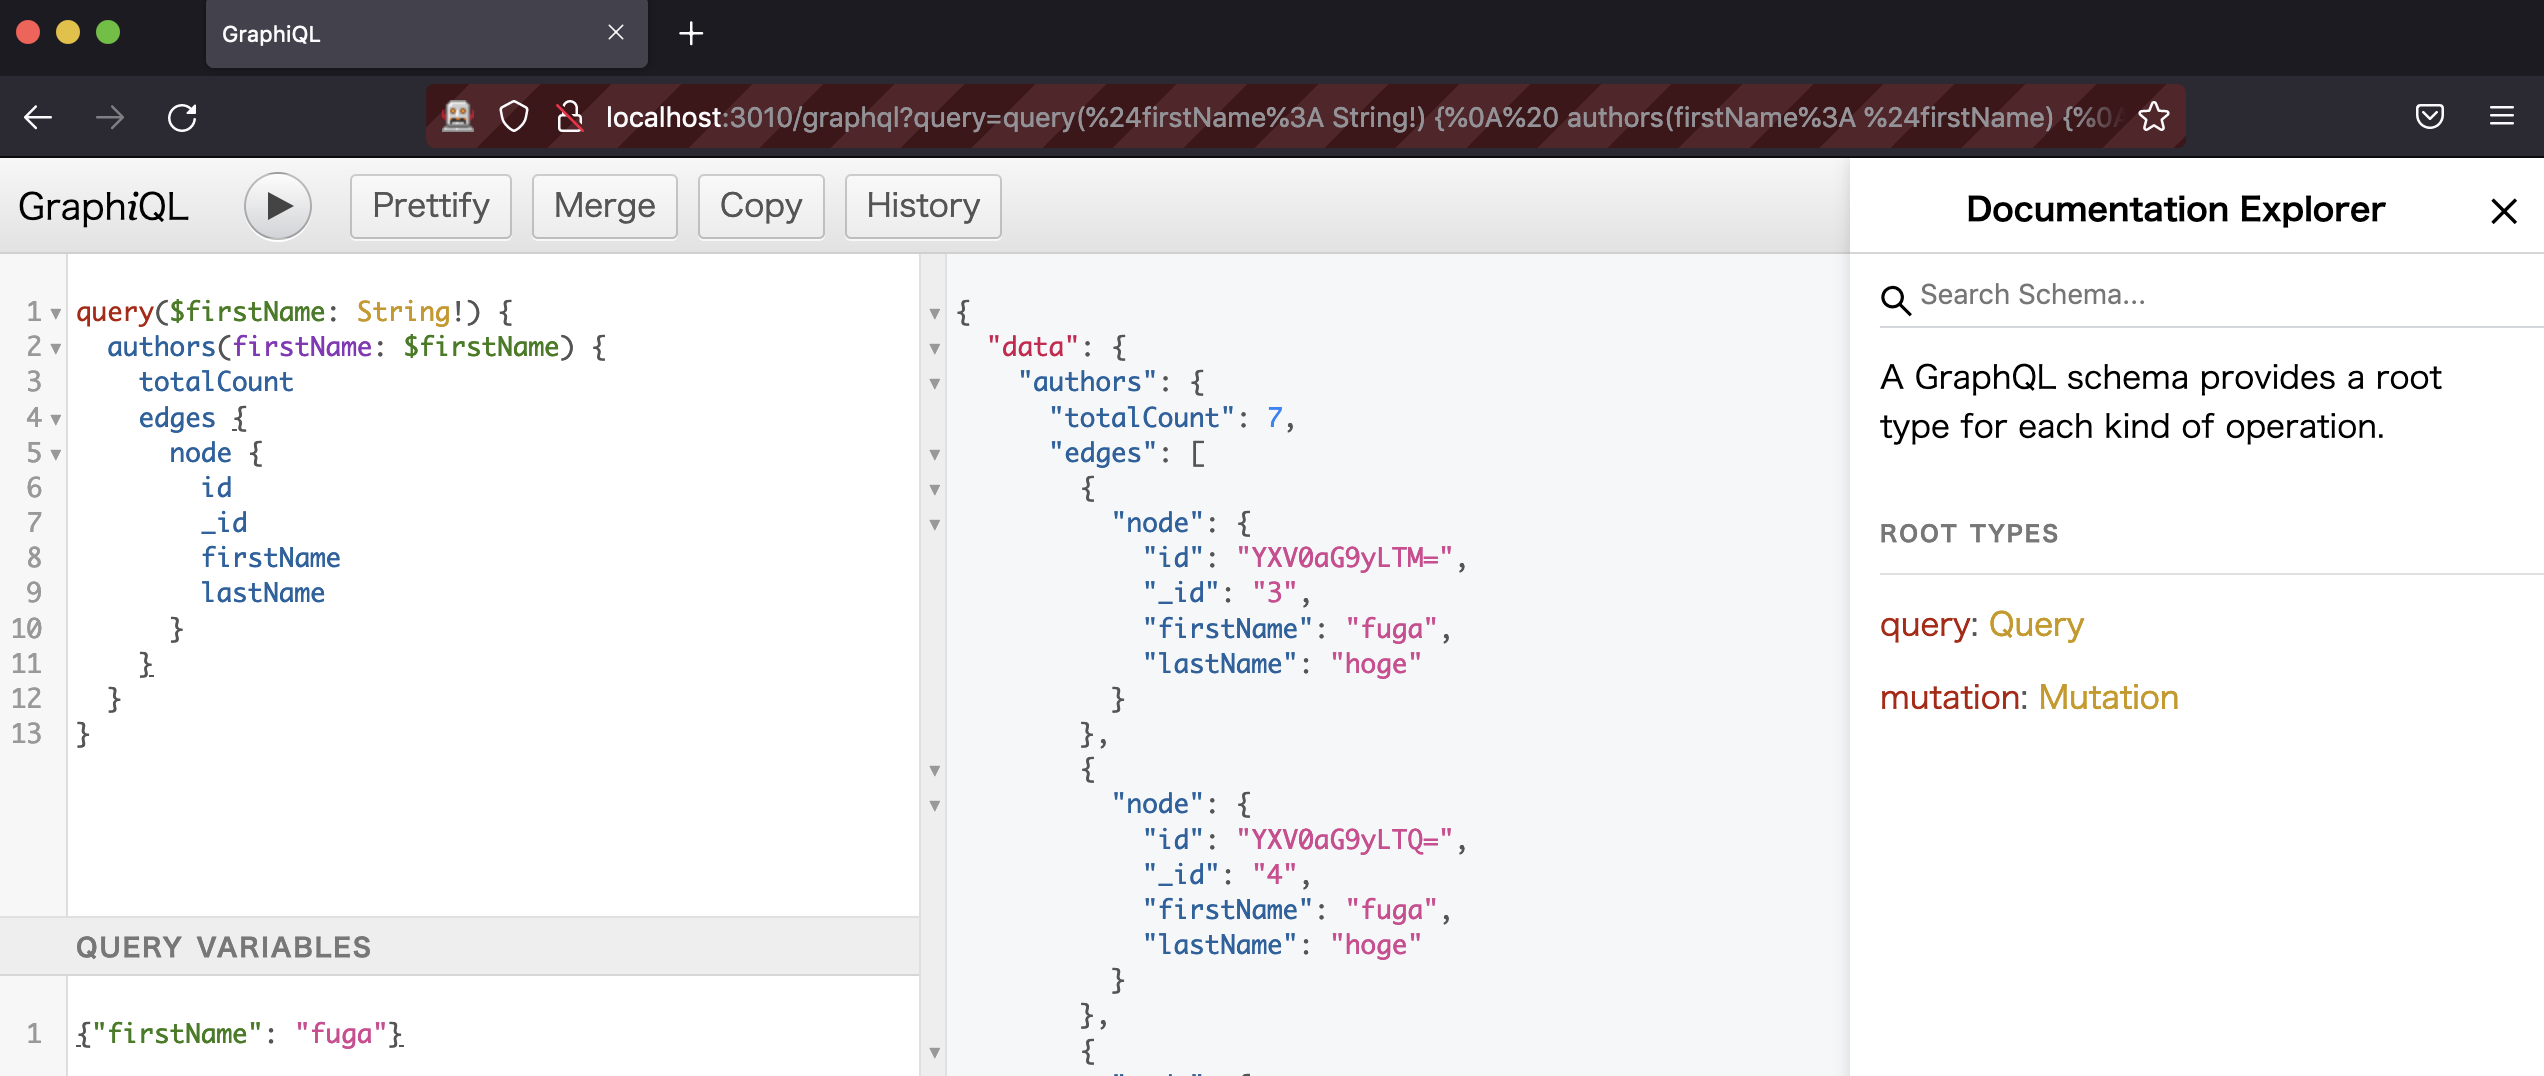
Task: Click totalCount value 7 in results
Action: 1274,418
